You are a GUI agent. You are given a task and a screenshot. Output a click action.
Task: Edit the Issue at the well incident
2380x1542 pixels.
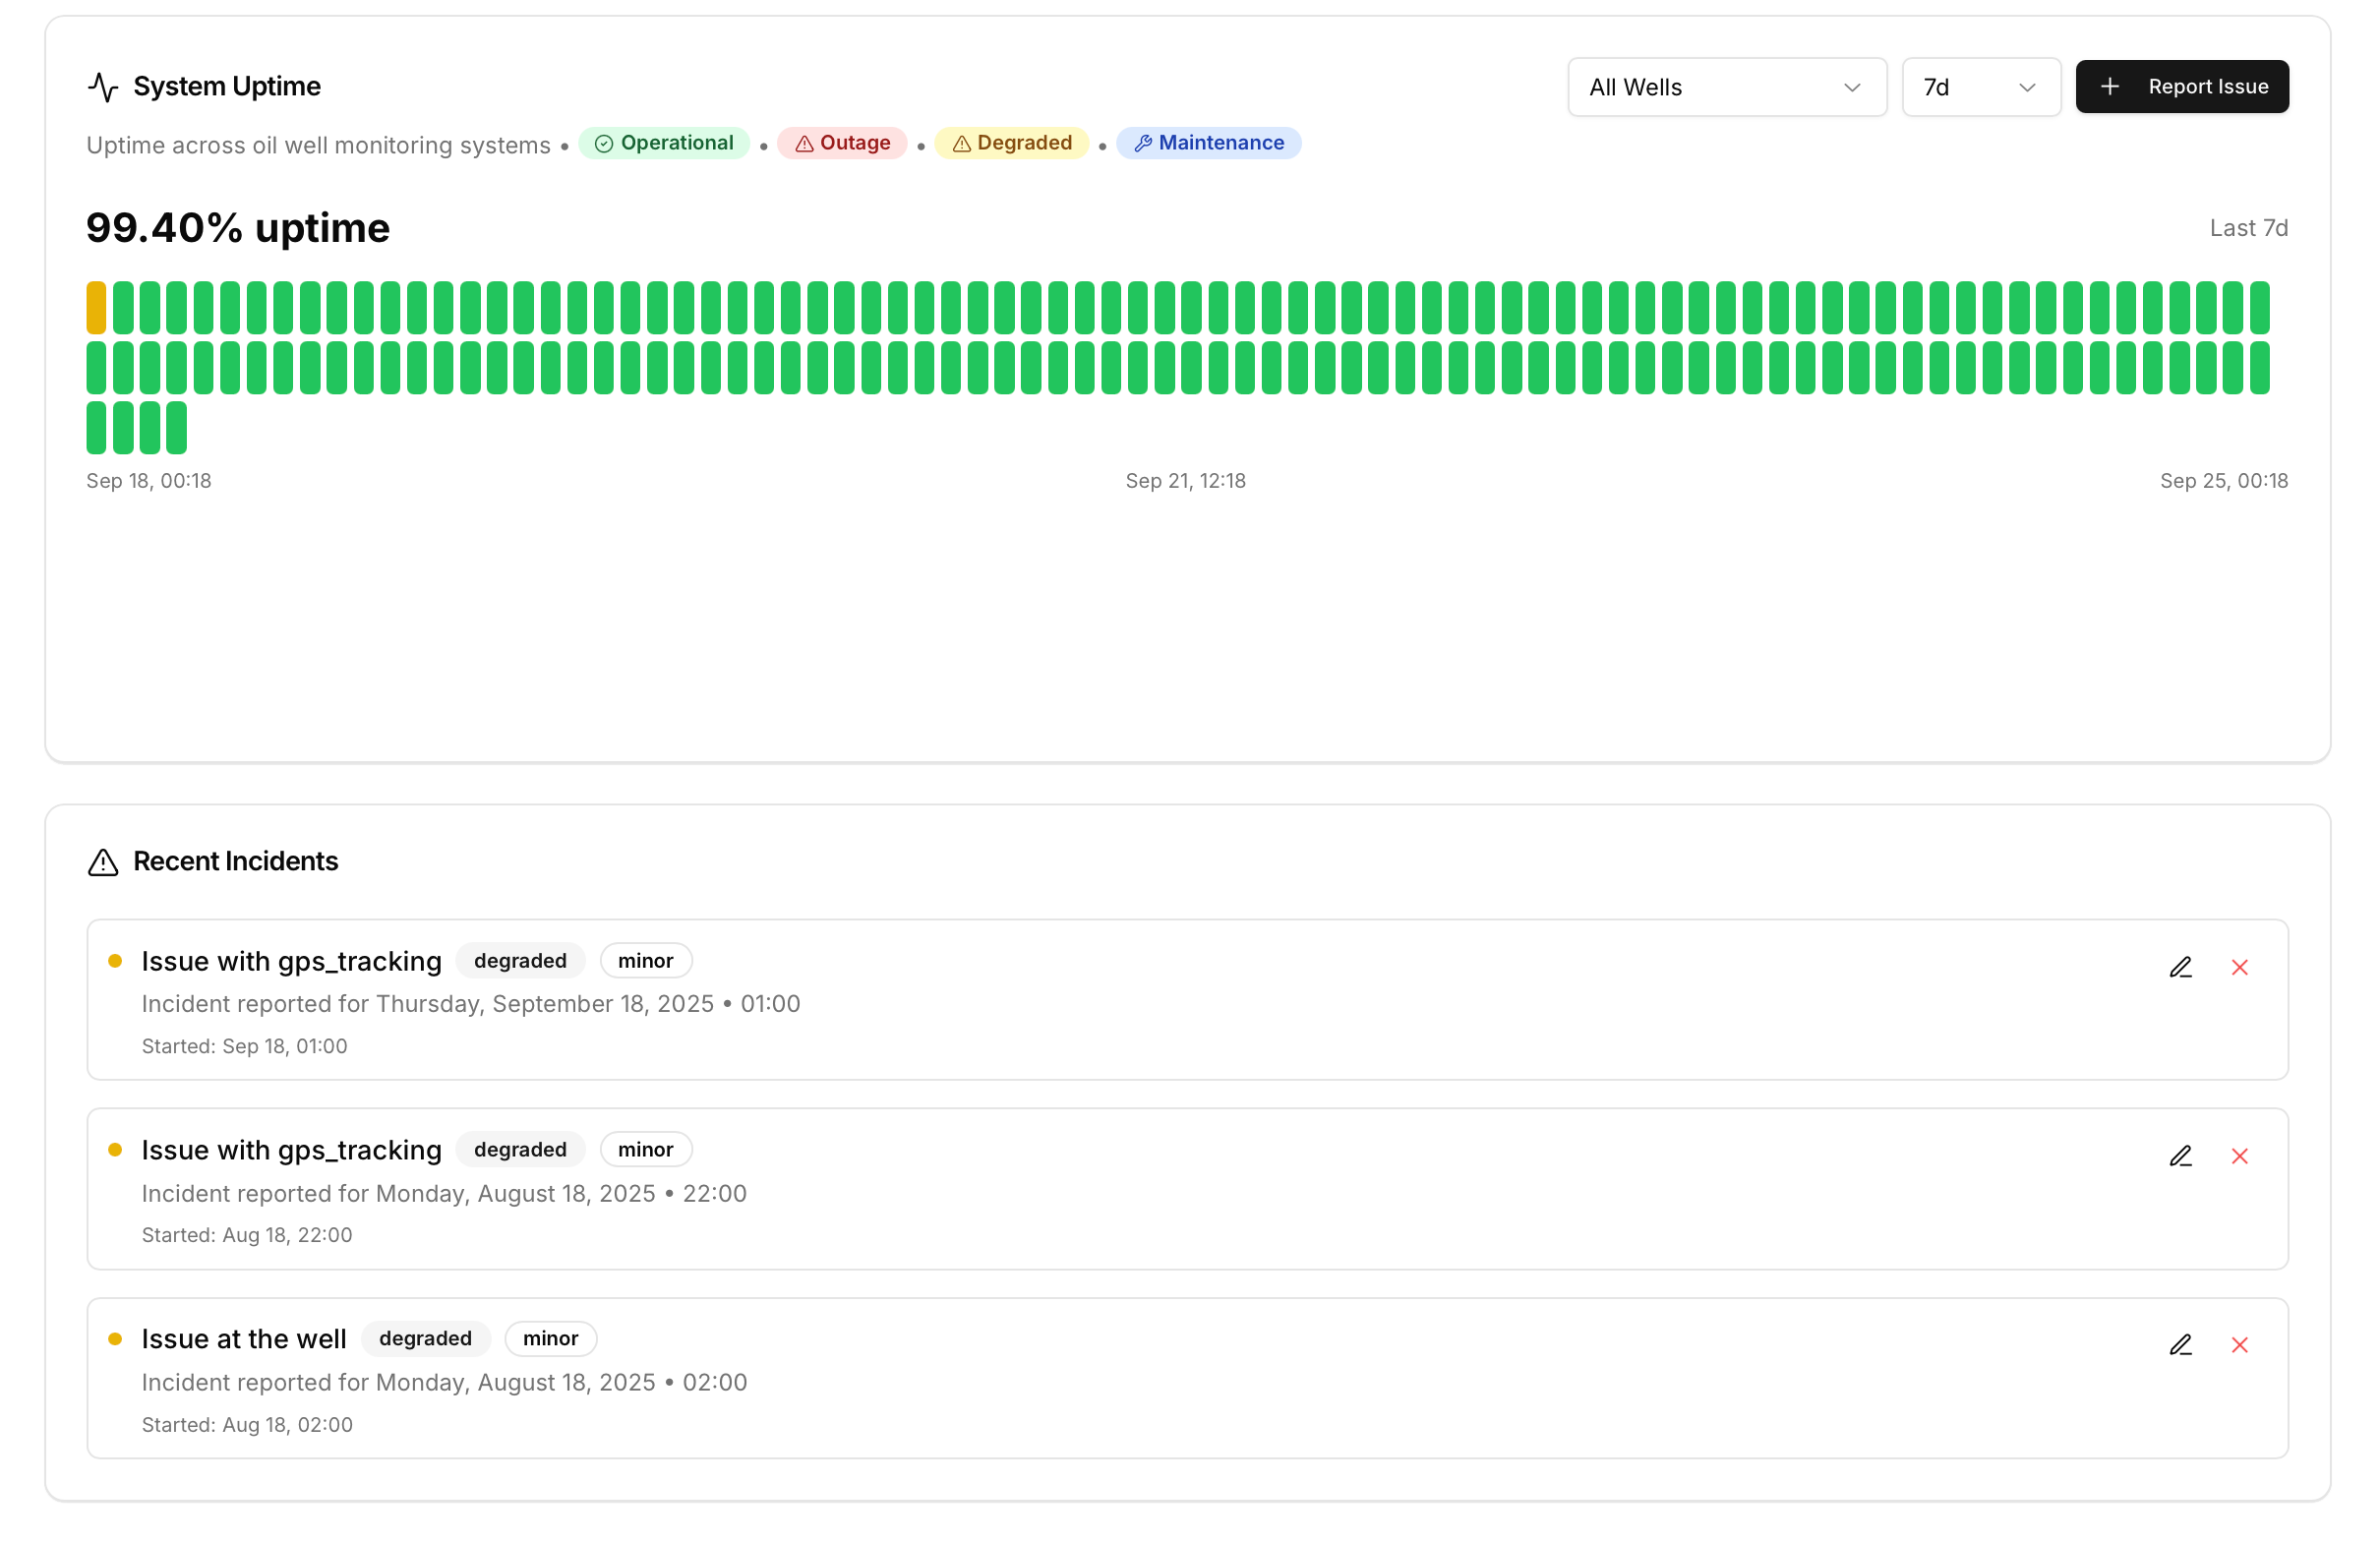(2180, 1345)
